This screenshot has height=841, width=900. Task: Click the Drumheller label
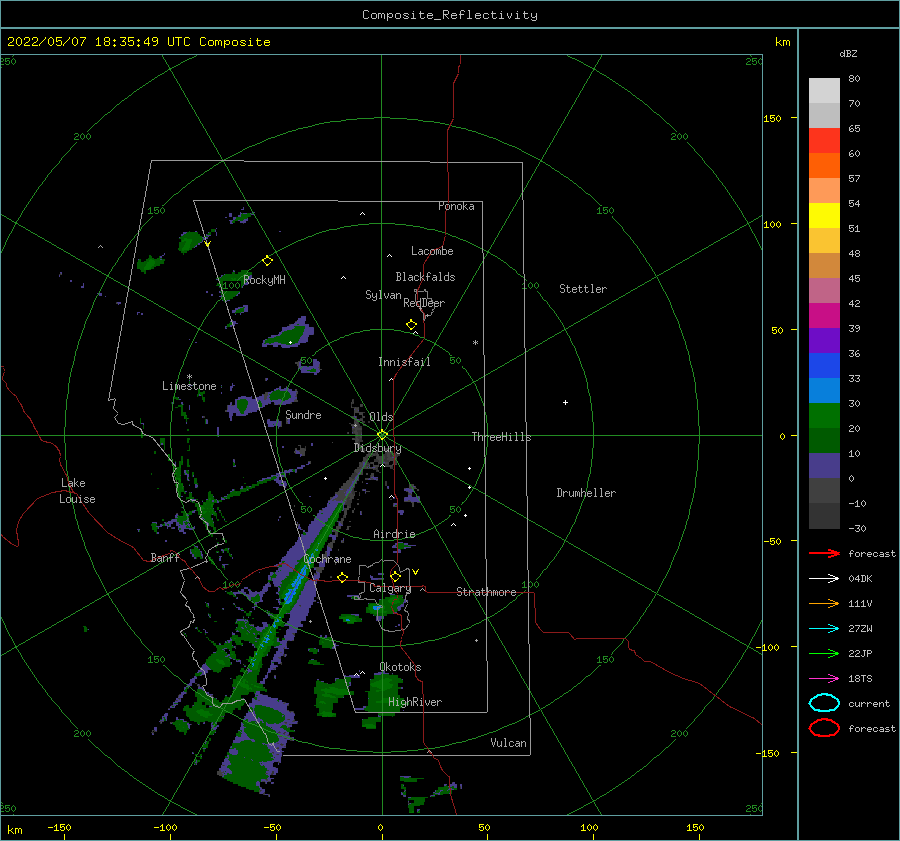point(586,493)
